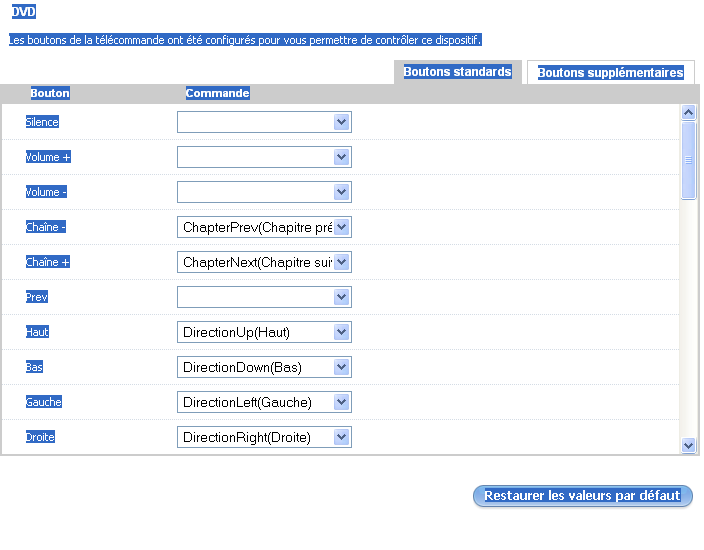The image size is (704, 550).
Task: Select the Silence button label
Action: coord(42,122)
